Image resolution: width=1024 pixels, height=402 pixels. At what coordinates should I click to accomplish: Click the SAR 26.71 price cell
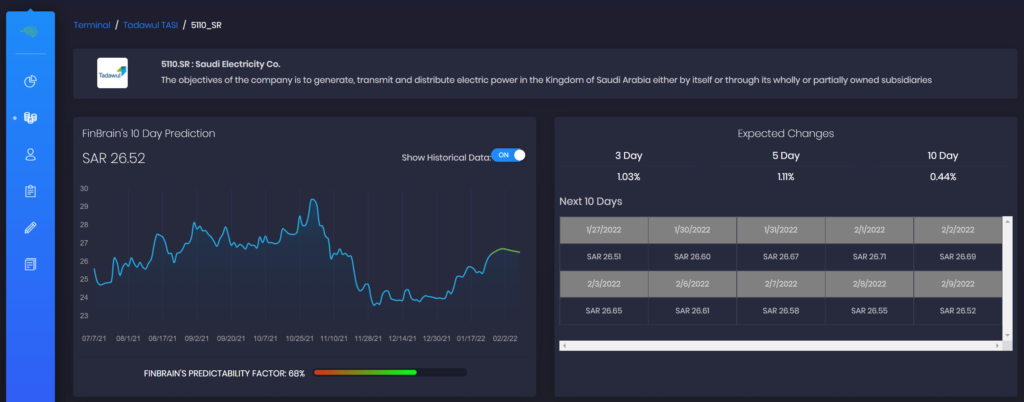click(x=869, y=257)
